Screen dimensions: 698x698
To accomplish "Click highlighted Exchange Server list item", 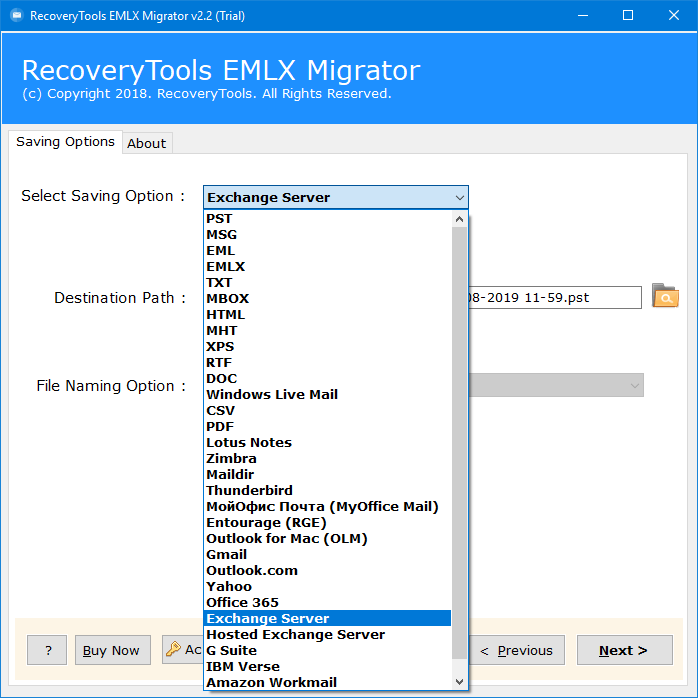I will pos(327,619).
